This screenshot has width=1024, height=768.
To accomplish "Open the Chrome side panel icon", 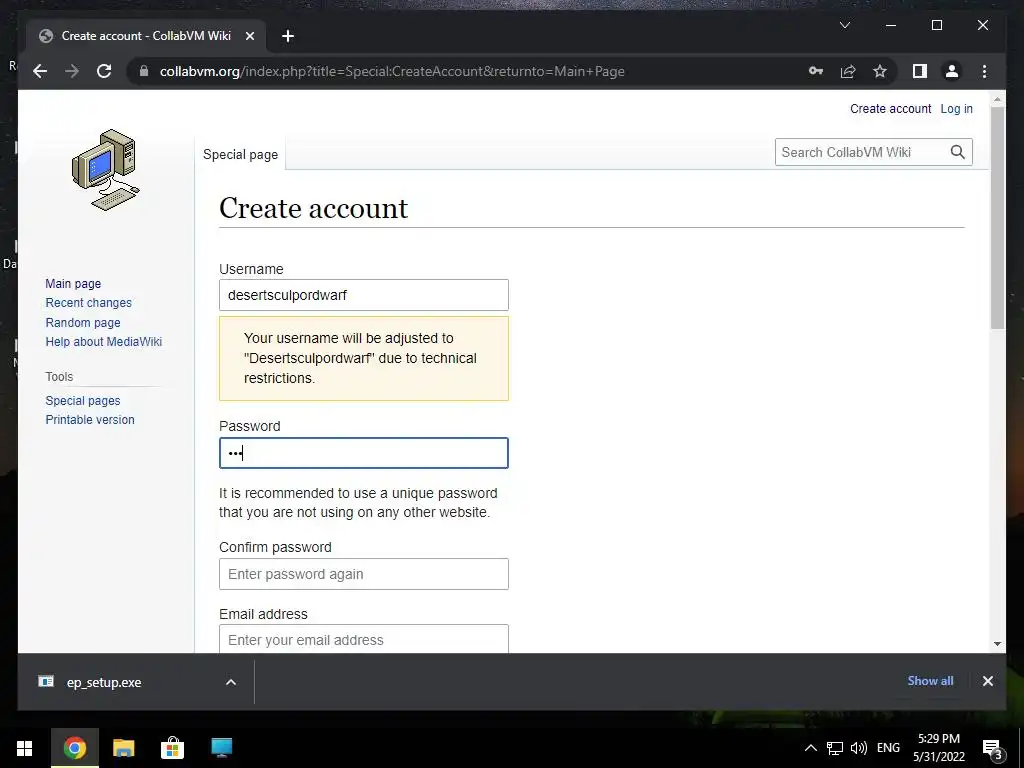I will [x=920, y=71].
